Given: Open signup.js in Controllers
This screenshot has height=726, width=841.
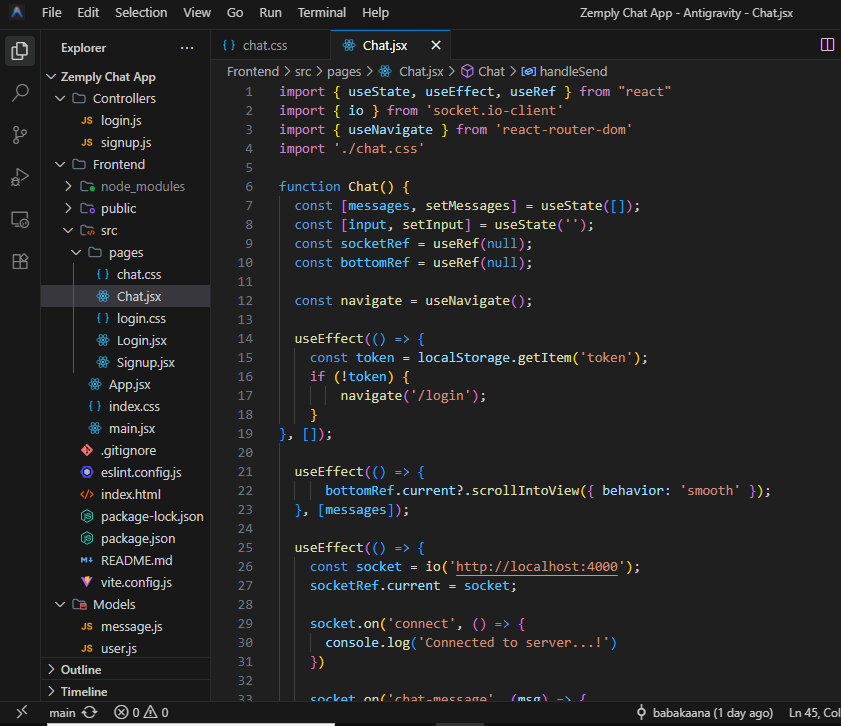Looking at the screenshot, I should [x=126, y=143].
